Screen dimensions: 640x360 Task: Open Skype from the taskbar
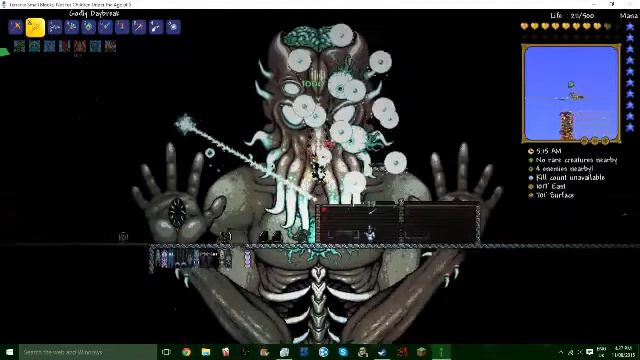pyautogui.click(x=343, y=352)
